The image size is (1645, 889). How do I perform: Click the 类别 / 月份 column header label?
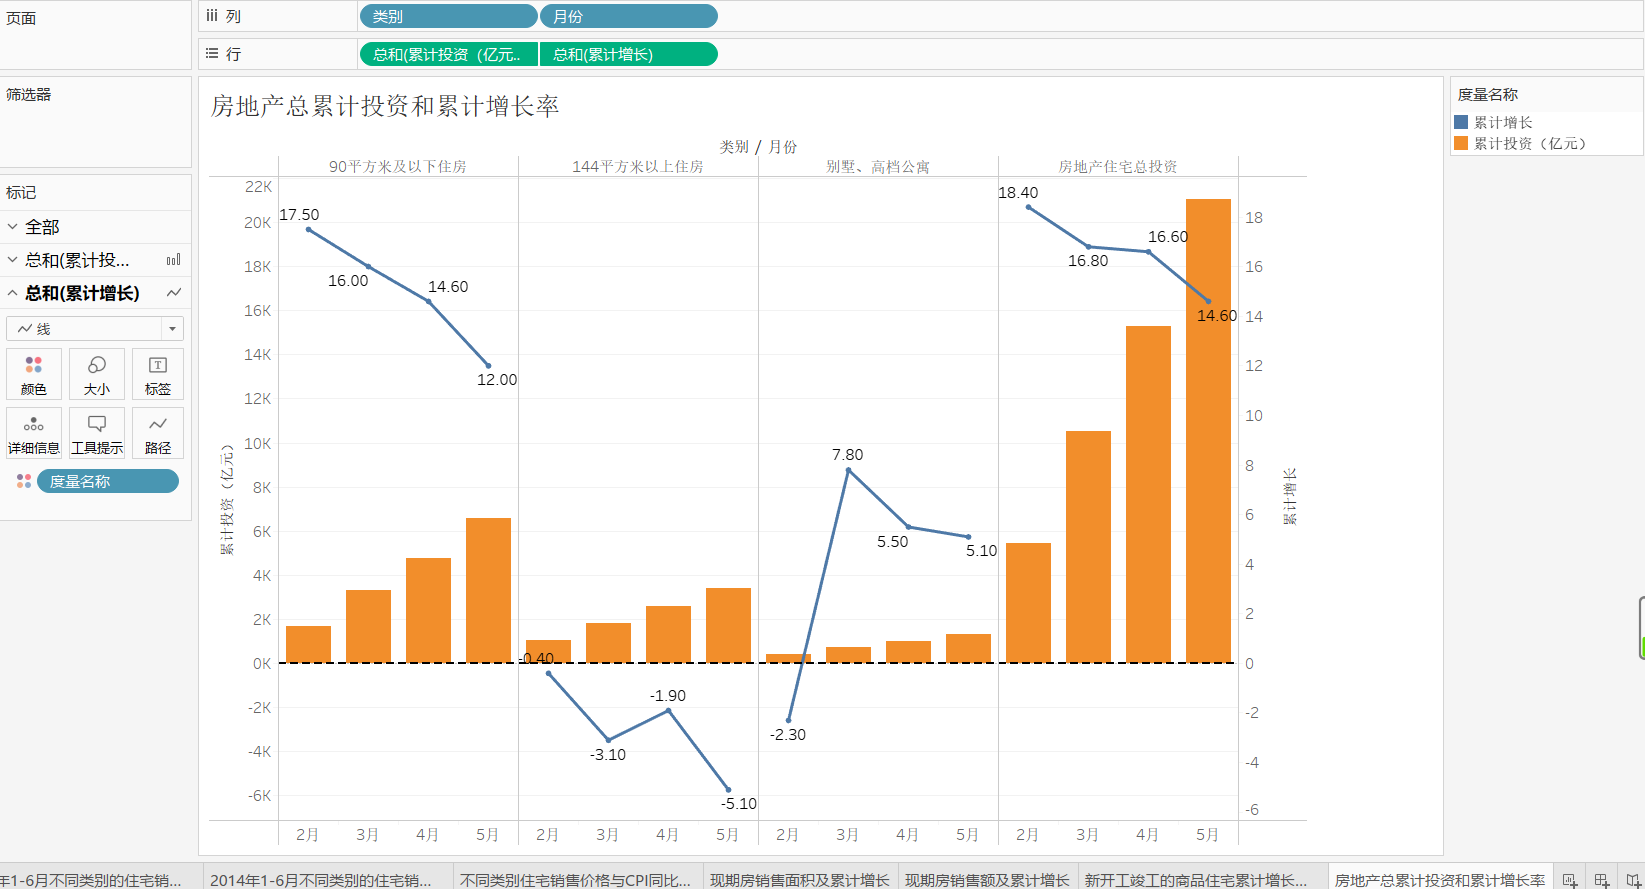pyautogui.click(x=758, y=146)
